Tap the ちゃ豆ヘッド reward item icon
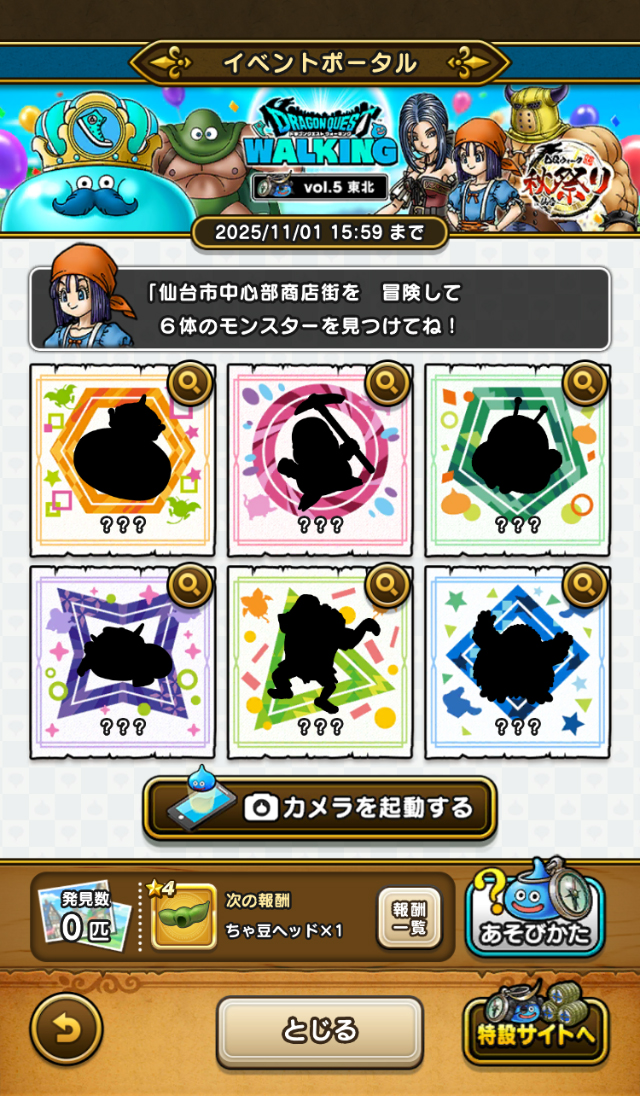Image resolution: width=640 pixels, height=1096 pixels. tap(183, 917)
